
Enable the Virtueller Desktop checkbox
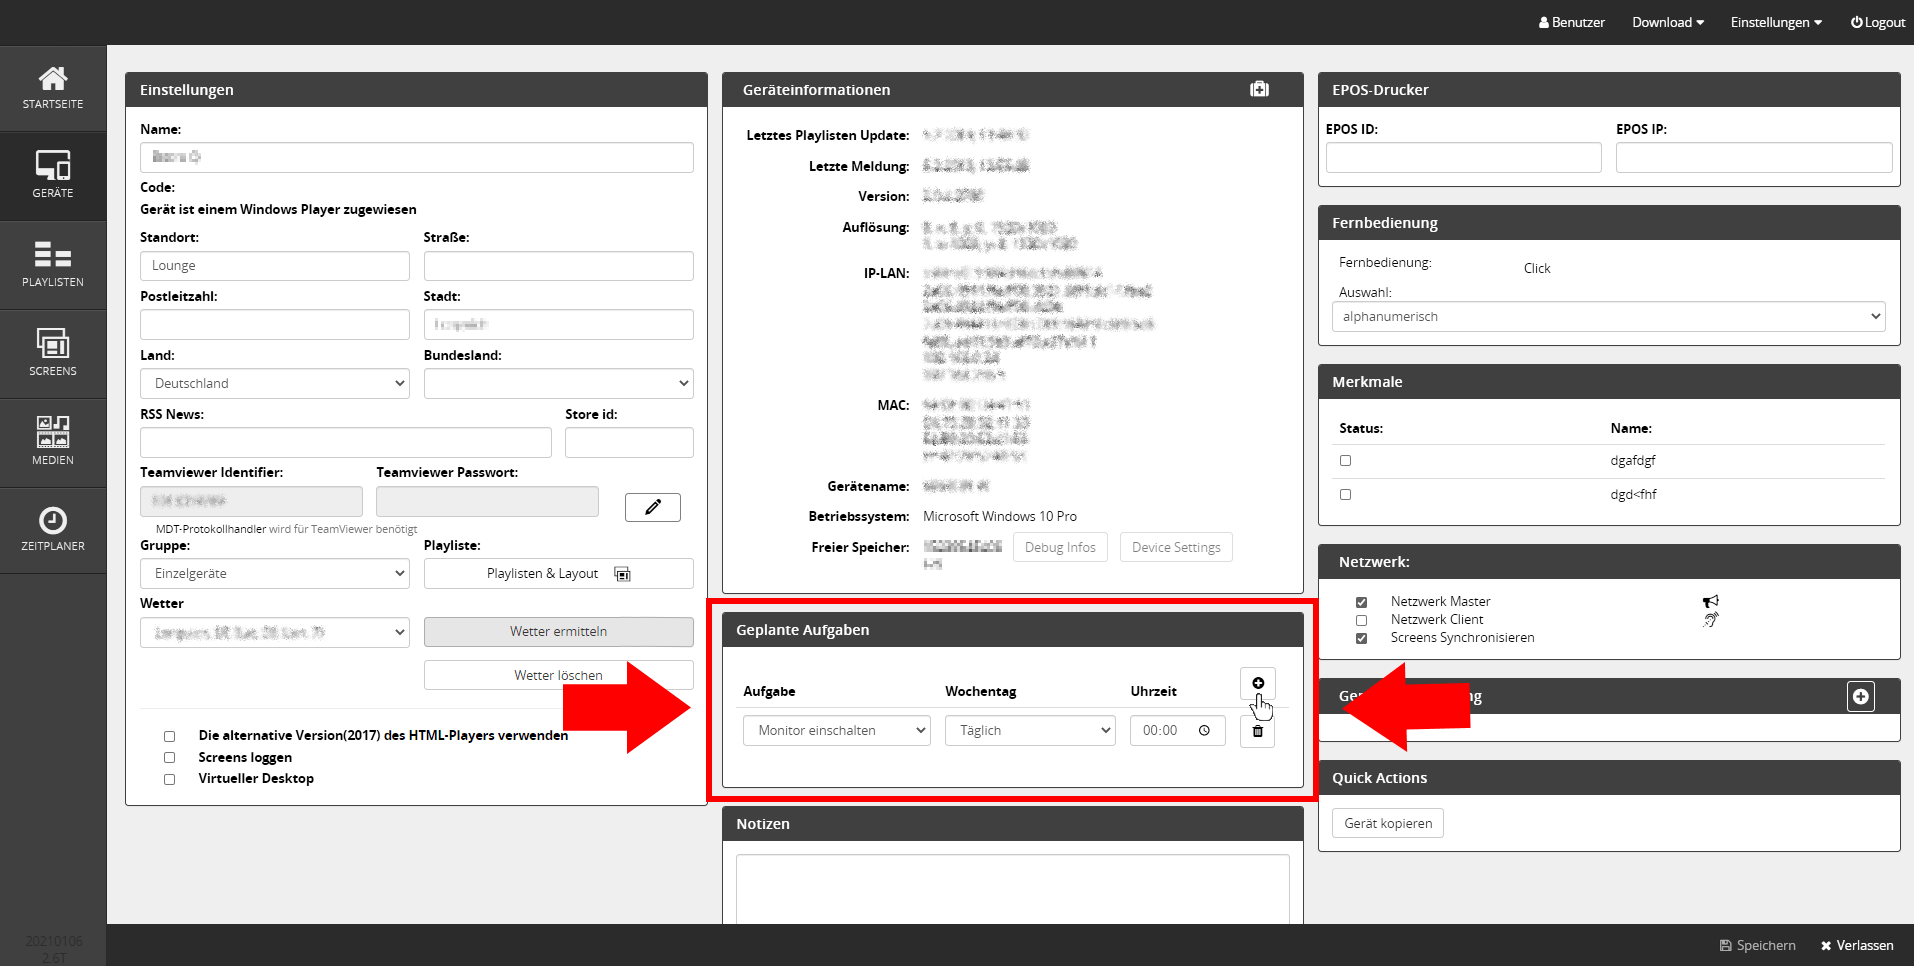(169, 779)
